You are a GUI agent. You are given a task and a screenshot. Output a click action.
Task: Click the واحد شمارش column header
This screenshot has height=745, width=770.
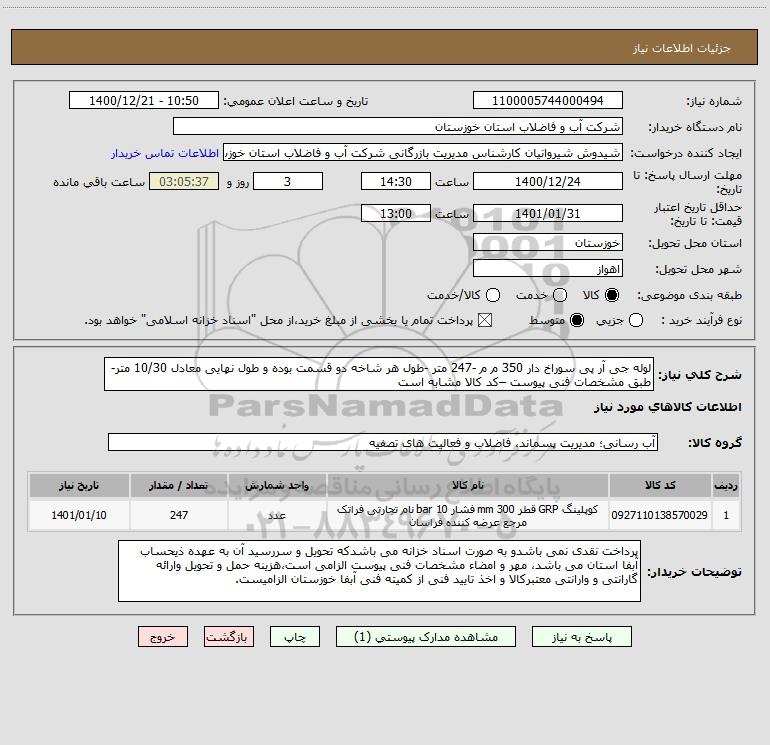[277, 485]
